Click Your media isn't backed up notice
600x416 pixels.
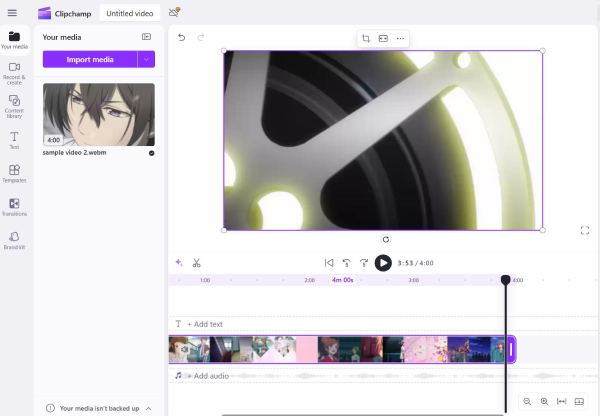99,408
